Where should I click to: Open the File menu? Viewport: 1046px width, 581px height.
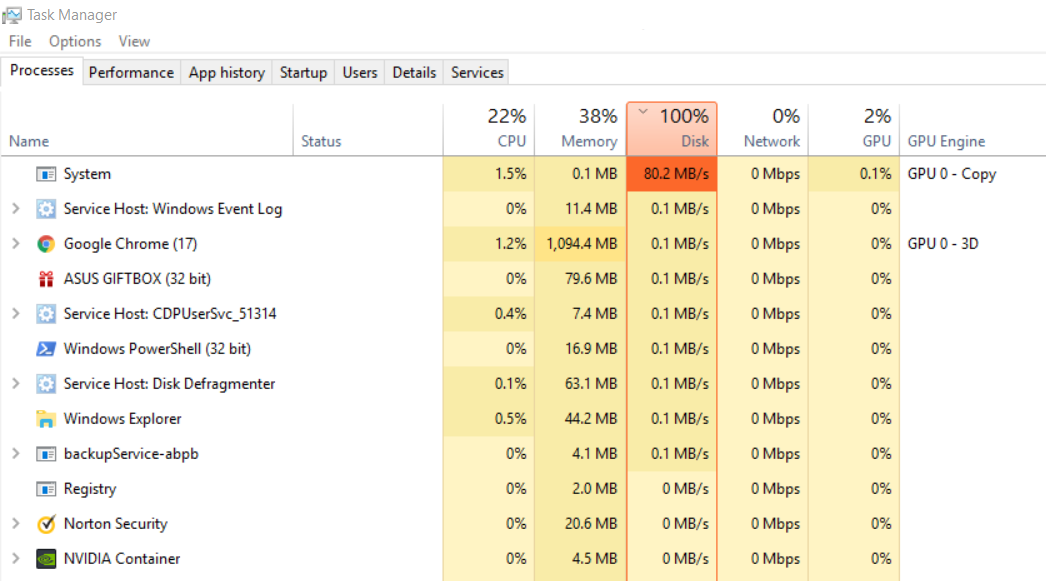pos(20,41)
